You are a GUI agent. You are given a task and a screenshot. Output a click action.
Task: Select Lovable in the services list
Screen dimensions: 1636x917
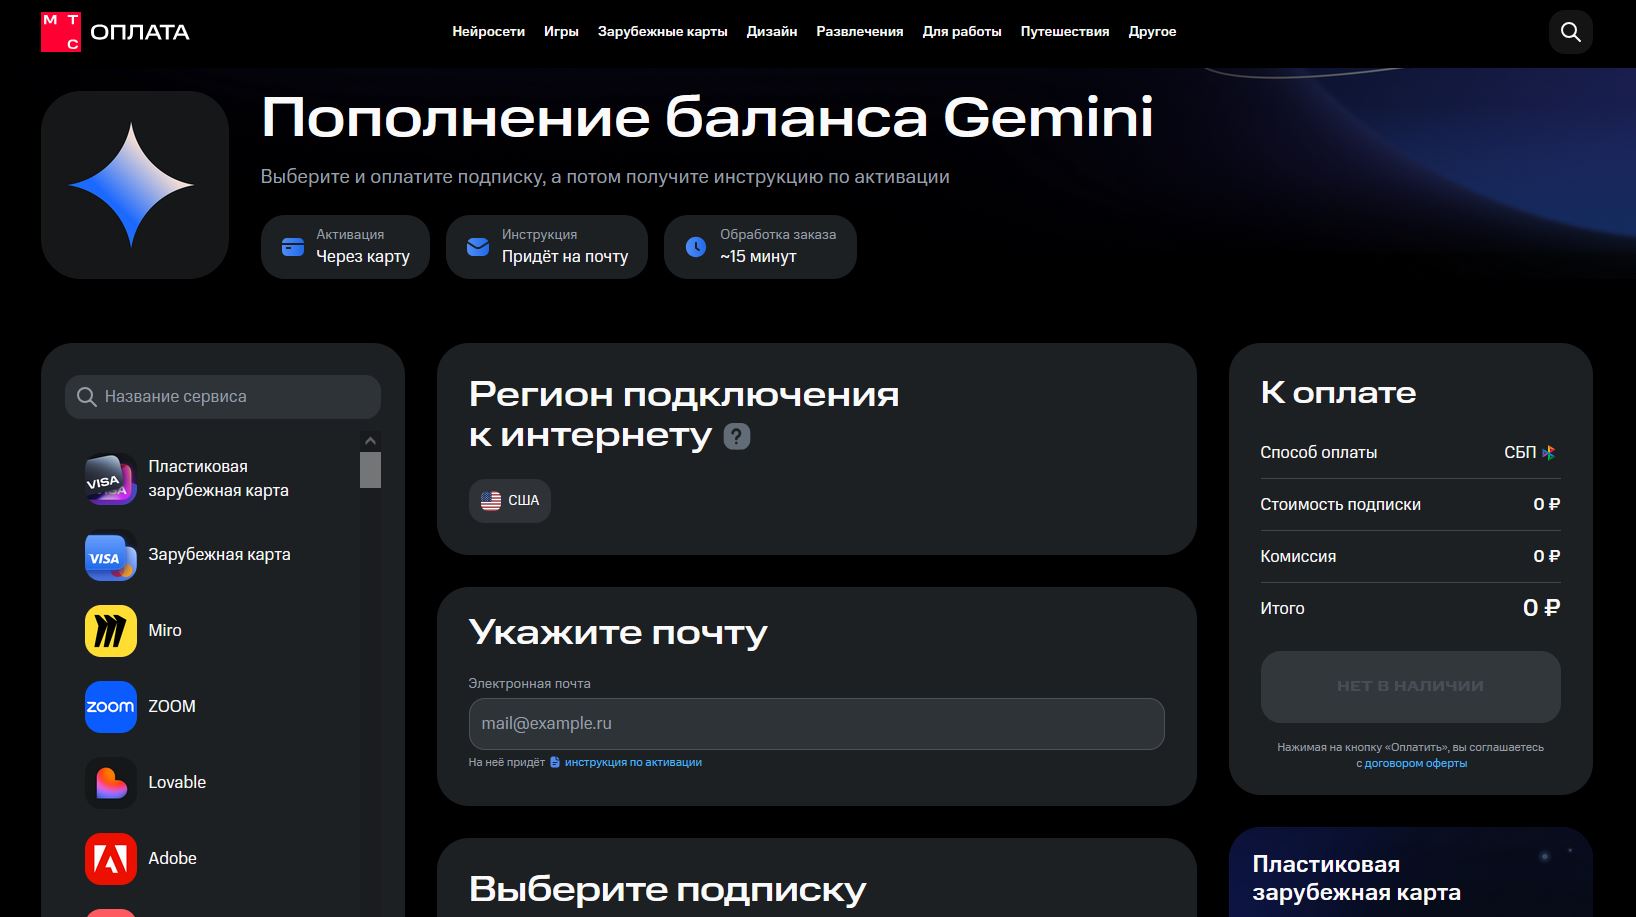(x=110, y=782)
